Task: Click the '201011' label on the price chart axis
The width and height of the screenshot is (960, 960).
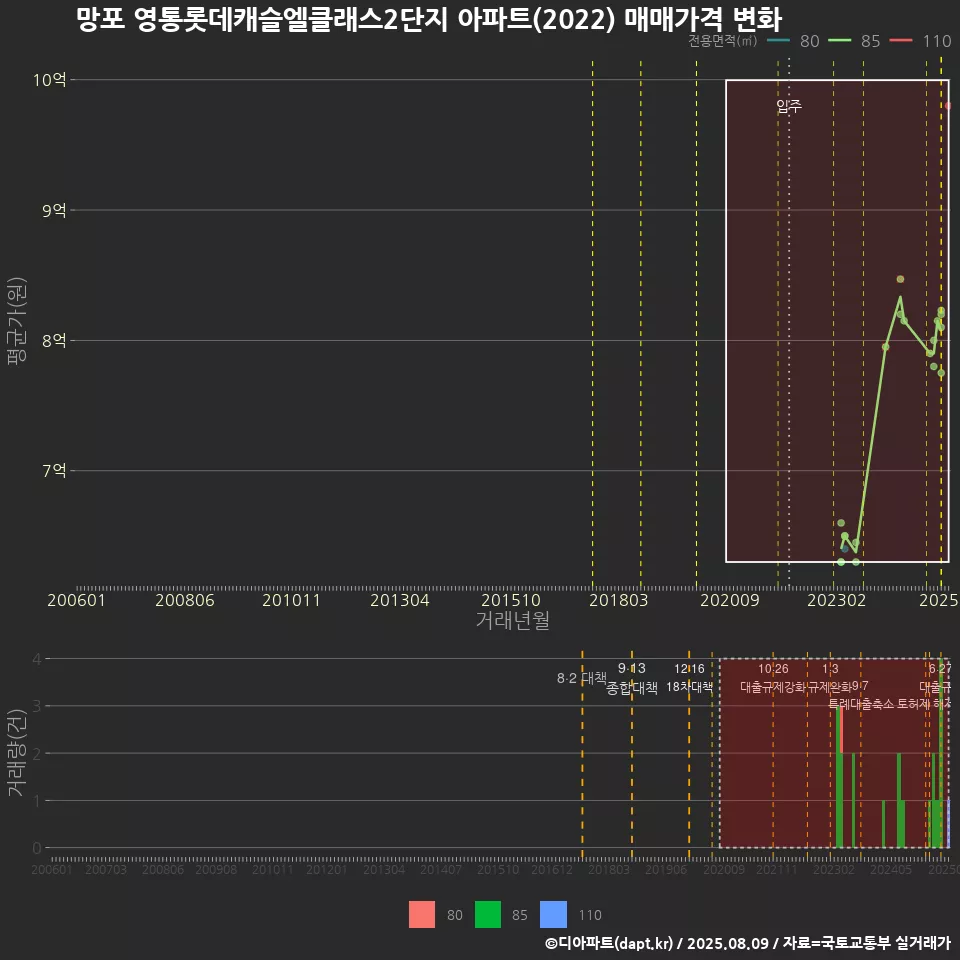Action: (291, 600)
